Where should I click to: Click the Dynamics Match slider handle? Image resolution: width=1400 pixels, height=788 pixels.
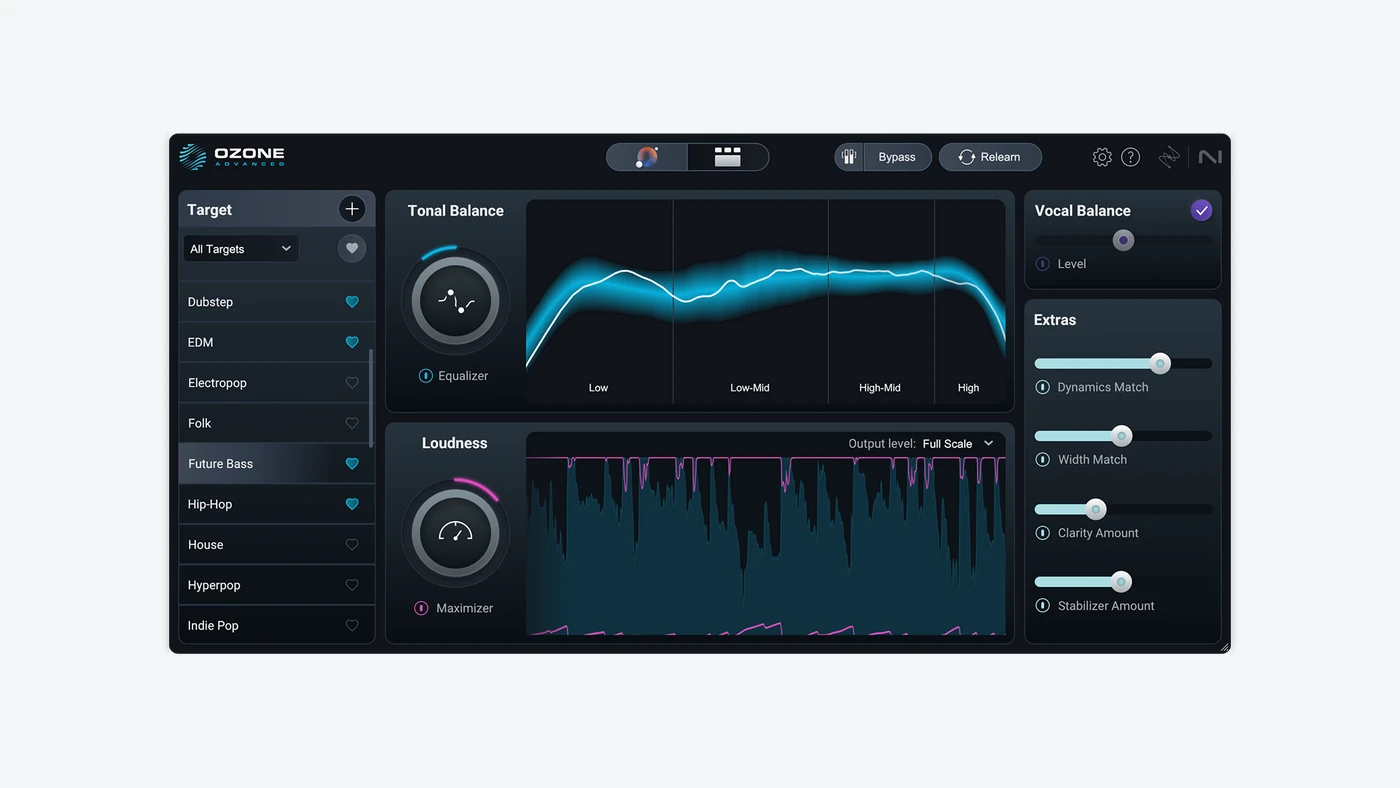point(1160,363)
